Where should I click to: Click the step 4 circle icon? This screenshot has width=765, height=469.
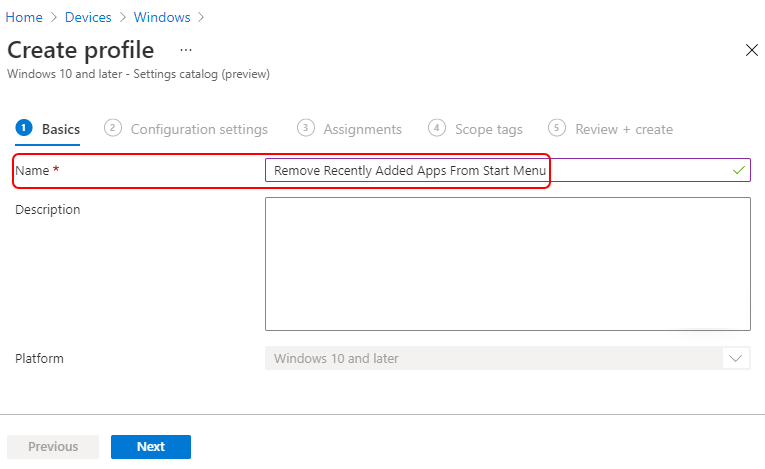(437, 128)
